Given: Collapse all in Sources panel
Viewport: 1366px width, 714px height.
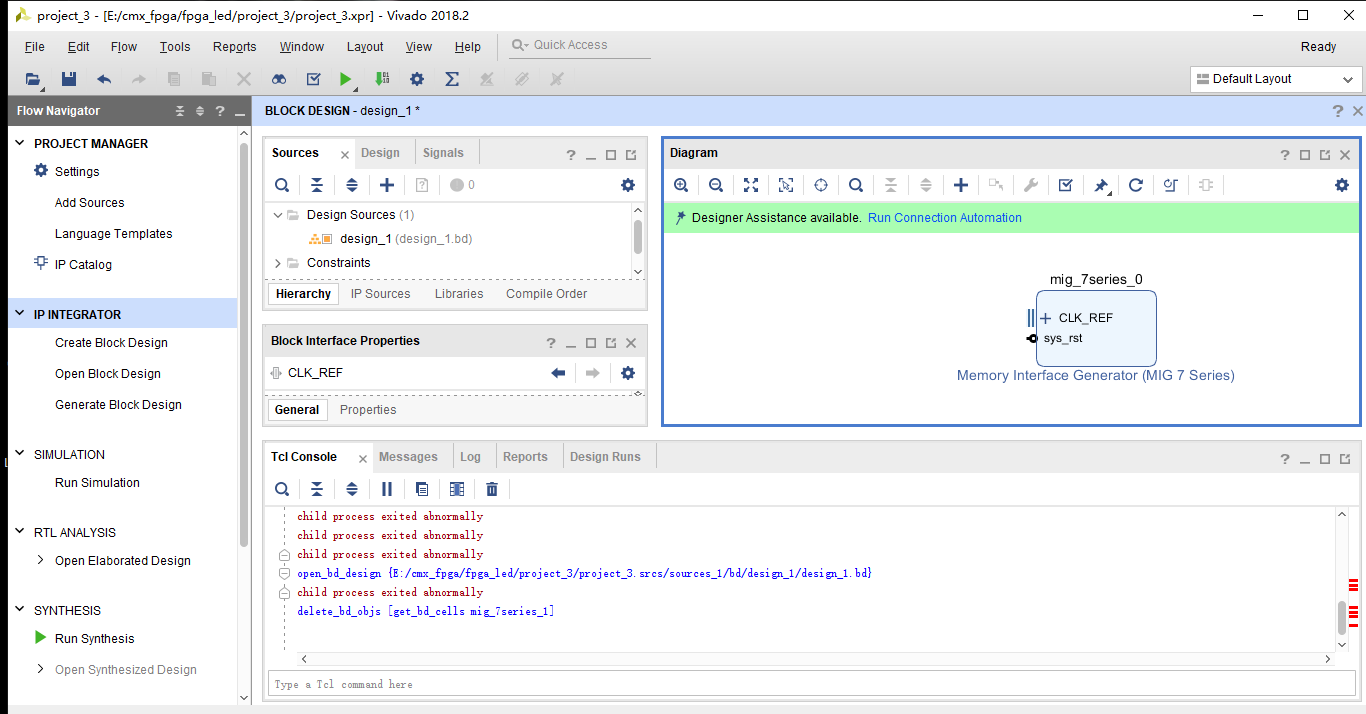Looking at the screenshot, I should [317, 185].
